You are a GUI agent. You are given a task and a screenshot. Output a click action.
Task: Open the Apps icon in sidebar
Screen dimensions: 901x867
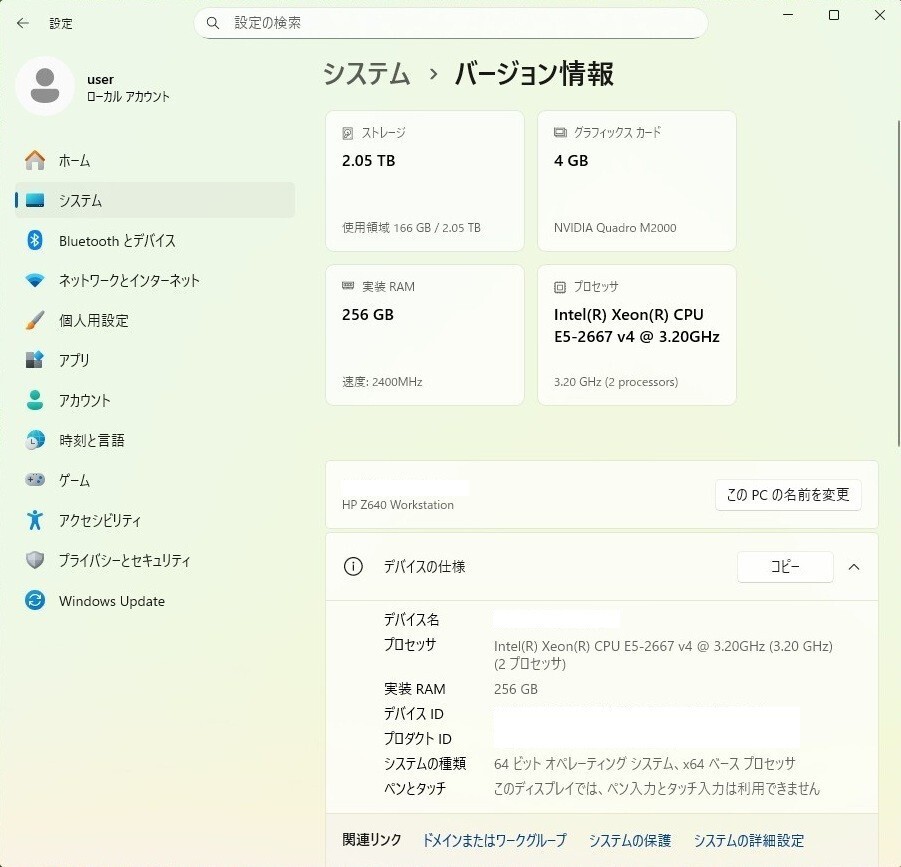pyautogui.click(x=35, y=360)
